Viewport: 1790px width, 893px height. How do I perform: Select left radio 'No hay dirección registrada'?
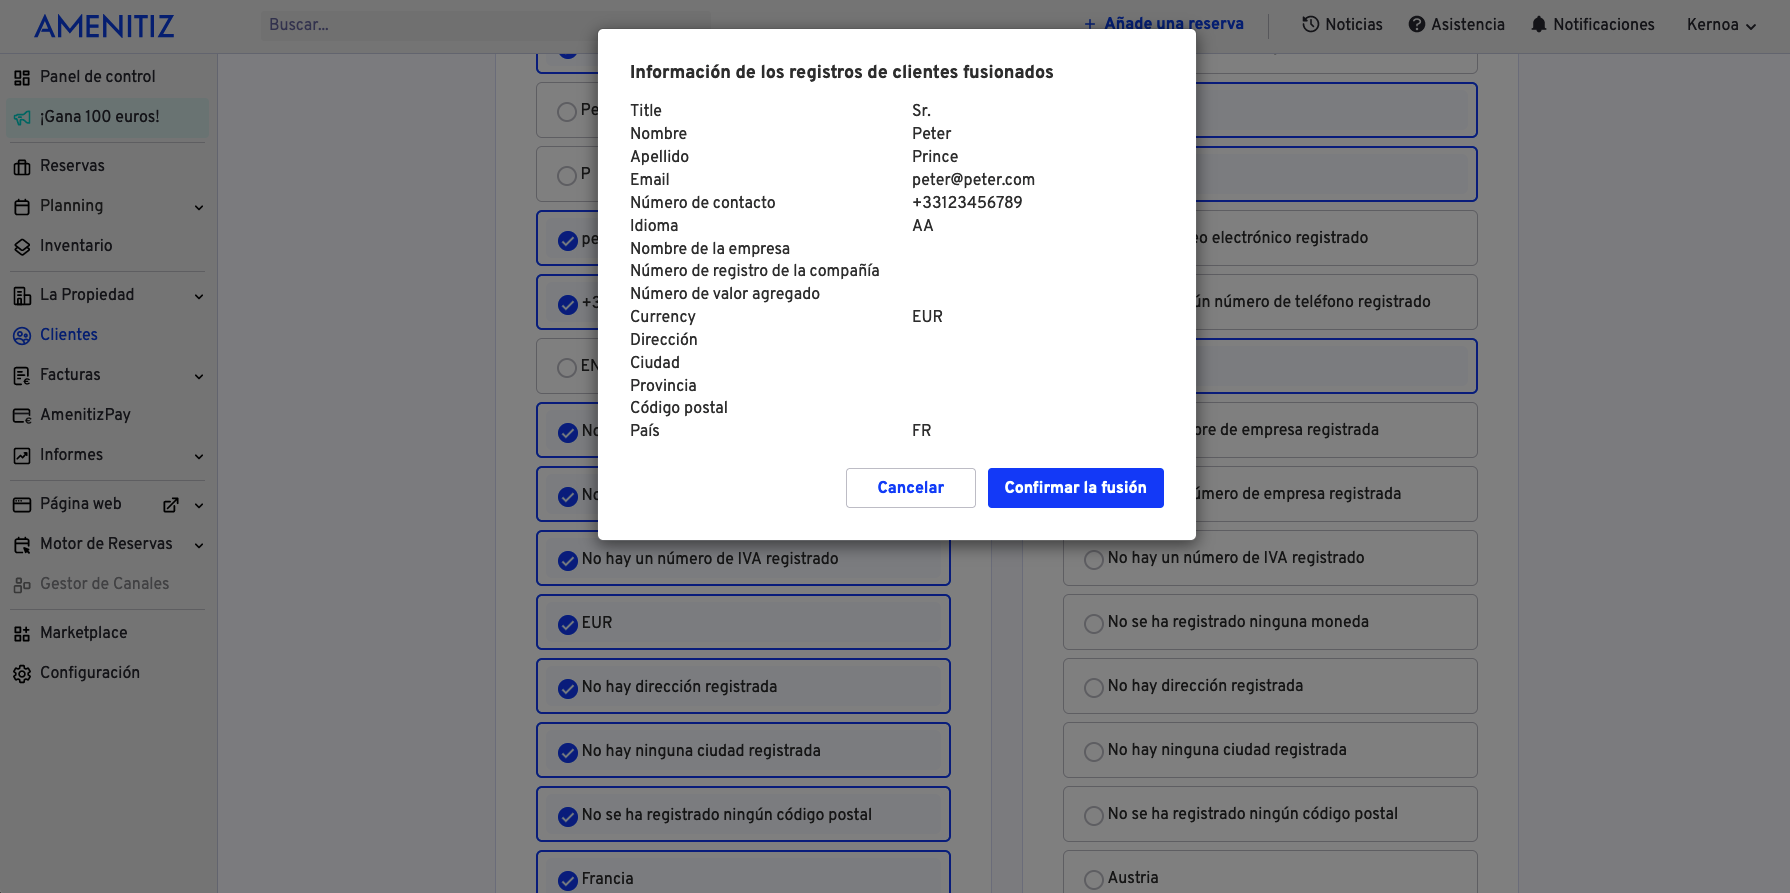click(x=567, y=688)
